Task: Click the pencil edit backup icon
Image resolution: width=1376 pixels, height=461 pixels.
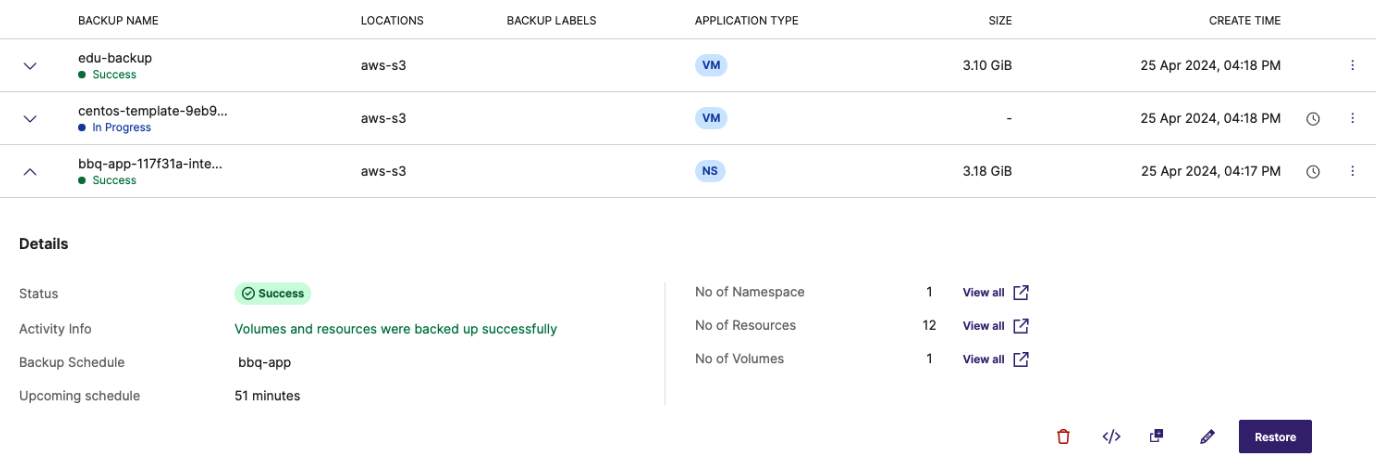Action: (1207, 437)
